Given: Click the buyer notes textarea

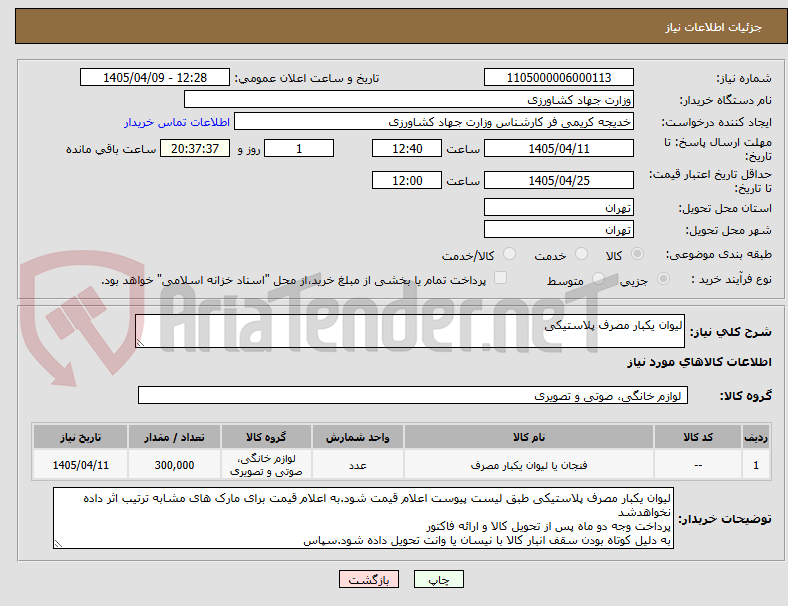Looking at the screenshot, I should tap(363, 518).
